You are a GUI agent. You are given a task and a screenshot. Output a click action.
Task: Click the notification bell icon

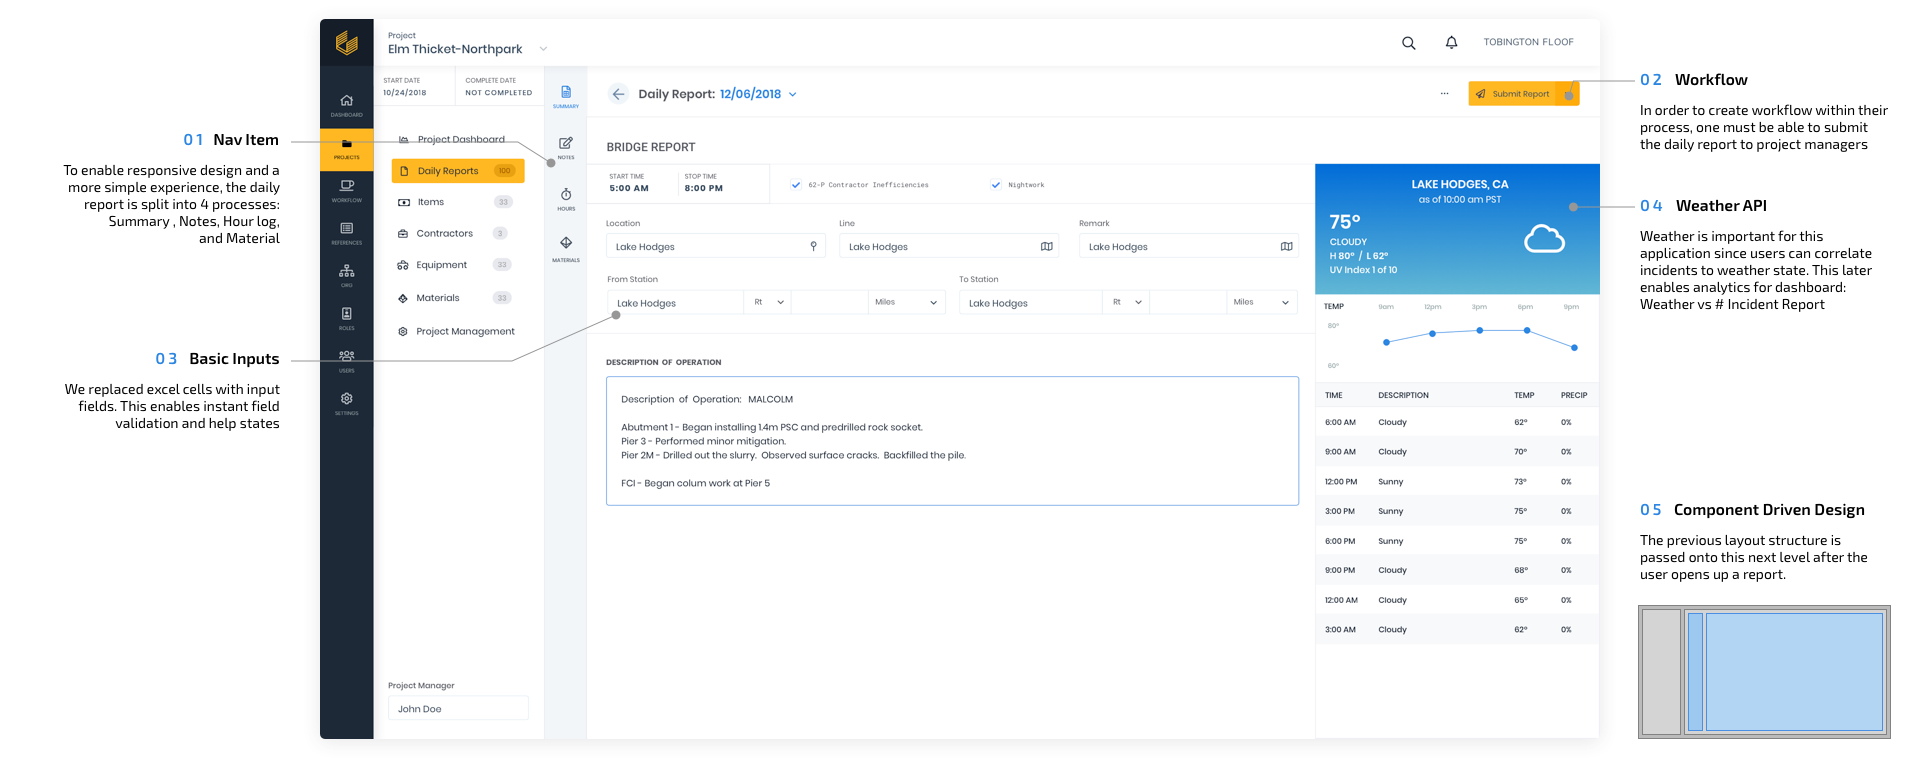pos(1451,43)
